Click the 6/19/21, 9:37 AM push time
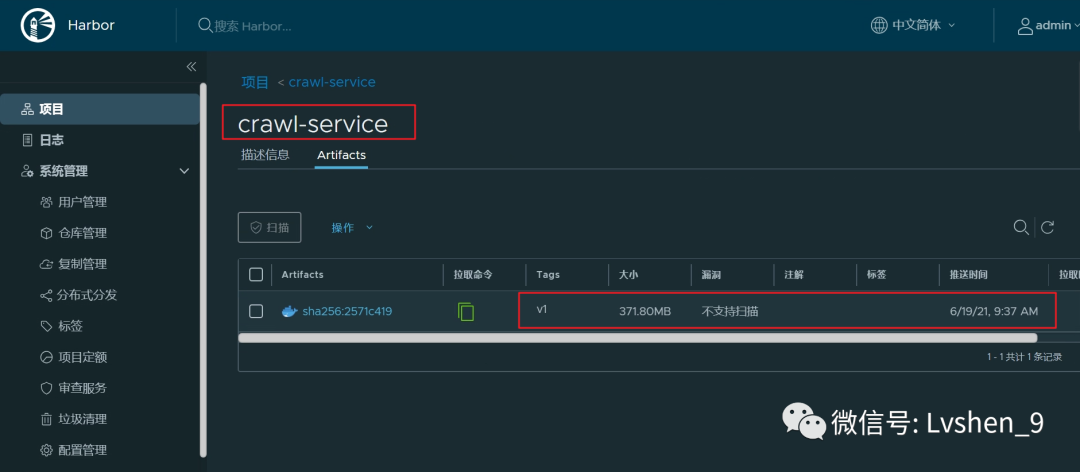 pyautogui.click(x=993, y=311)
